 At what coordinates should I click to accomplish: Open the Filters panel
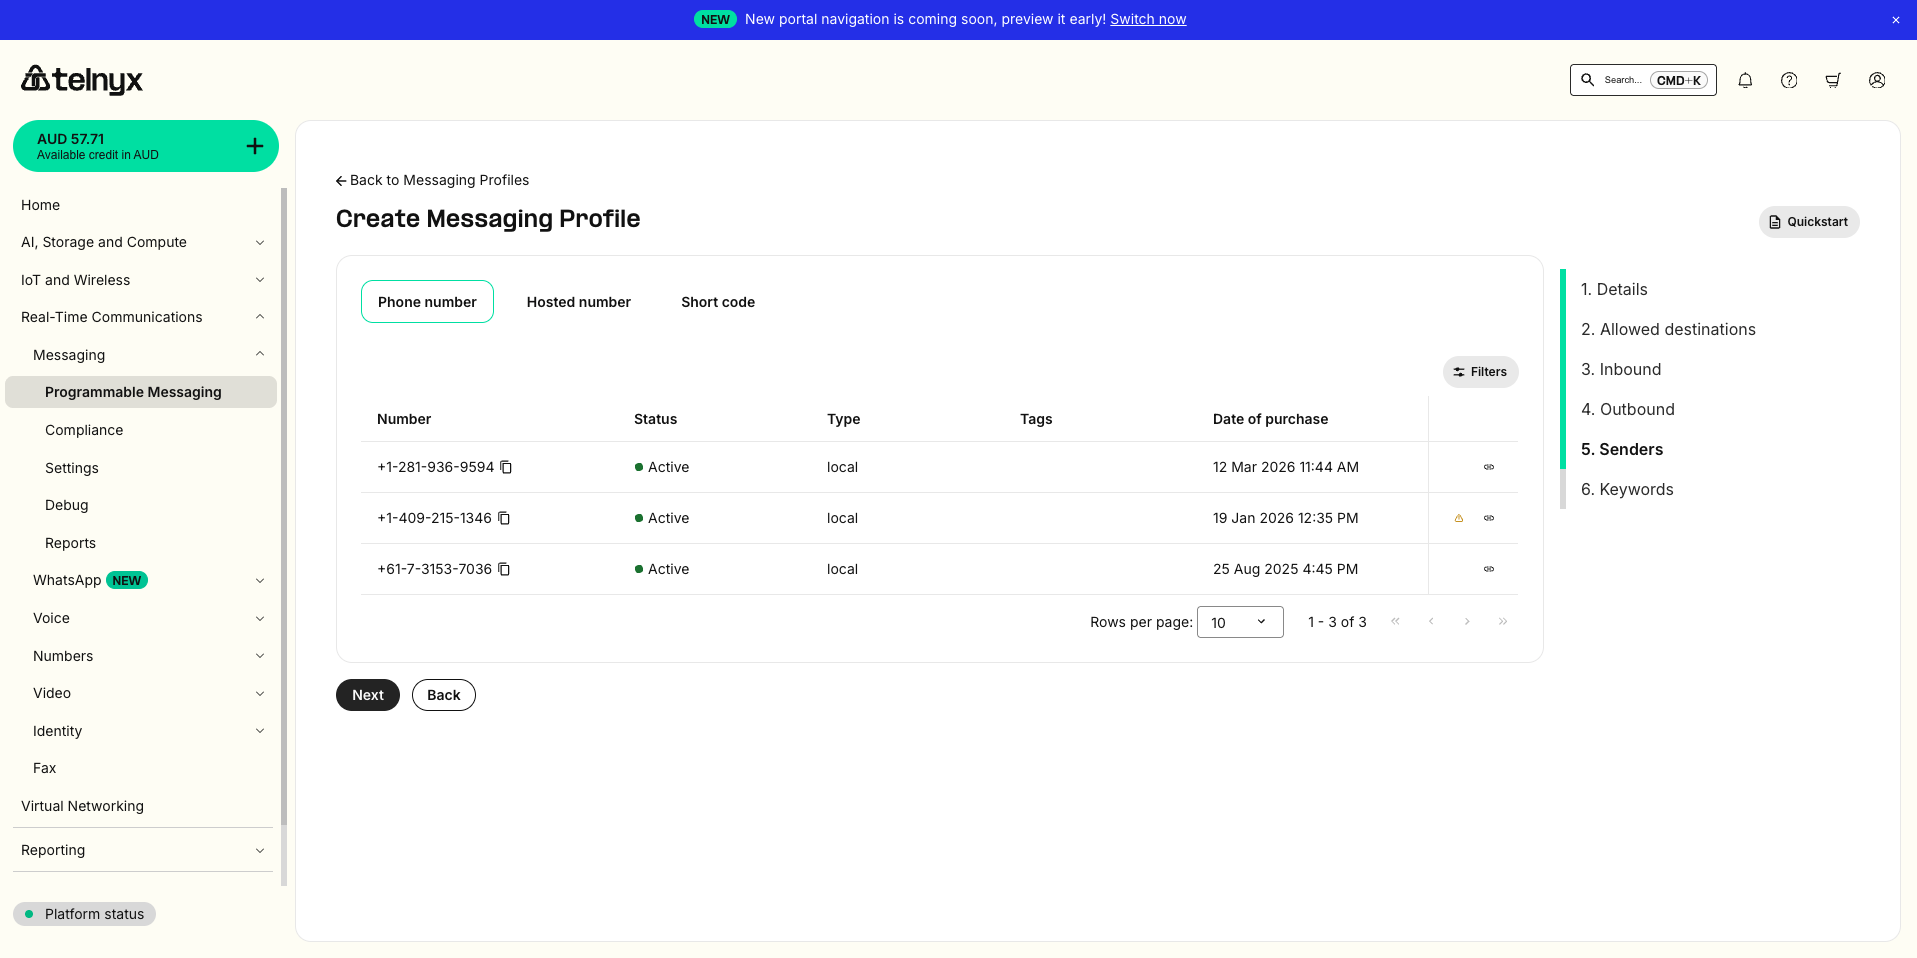coord(1480,371)
